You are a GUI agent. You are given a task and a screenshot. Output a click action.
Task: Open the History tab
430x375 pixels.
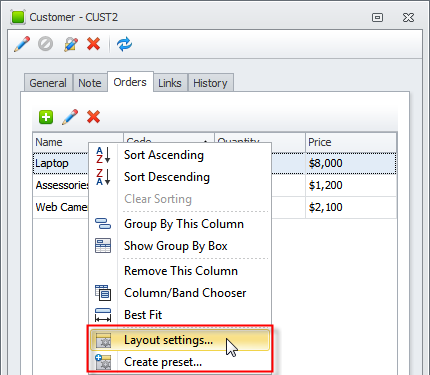click(210, 83)
